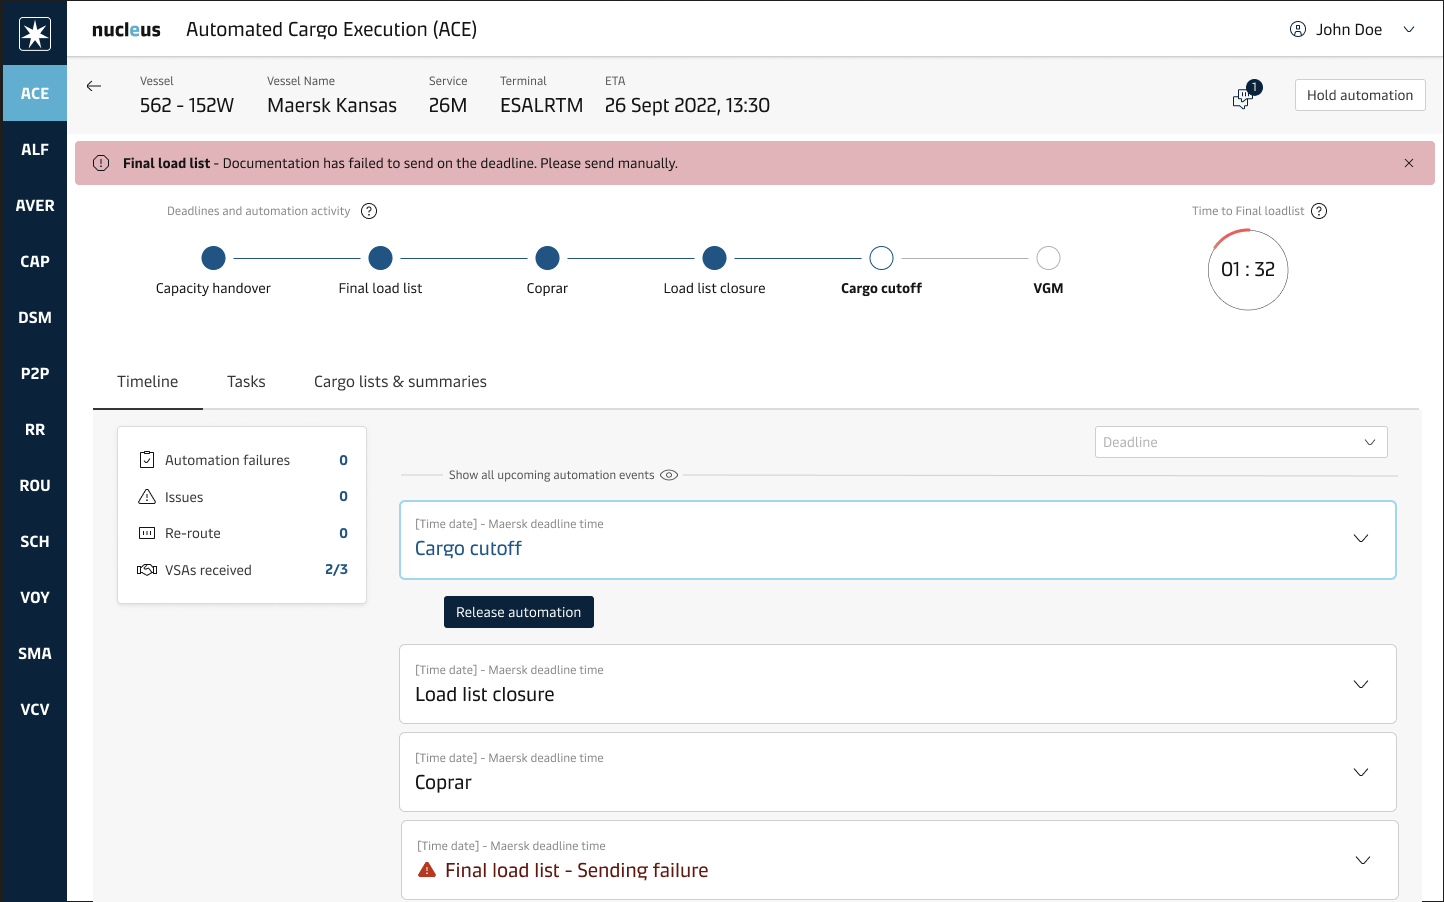Click the Maersk star logo icon
1444x902 pixels.
coord(35,34)
